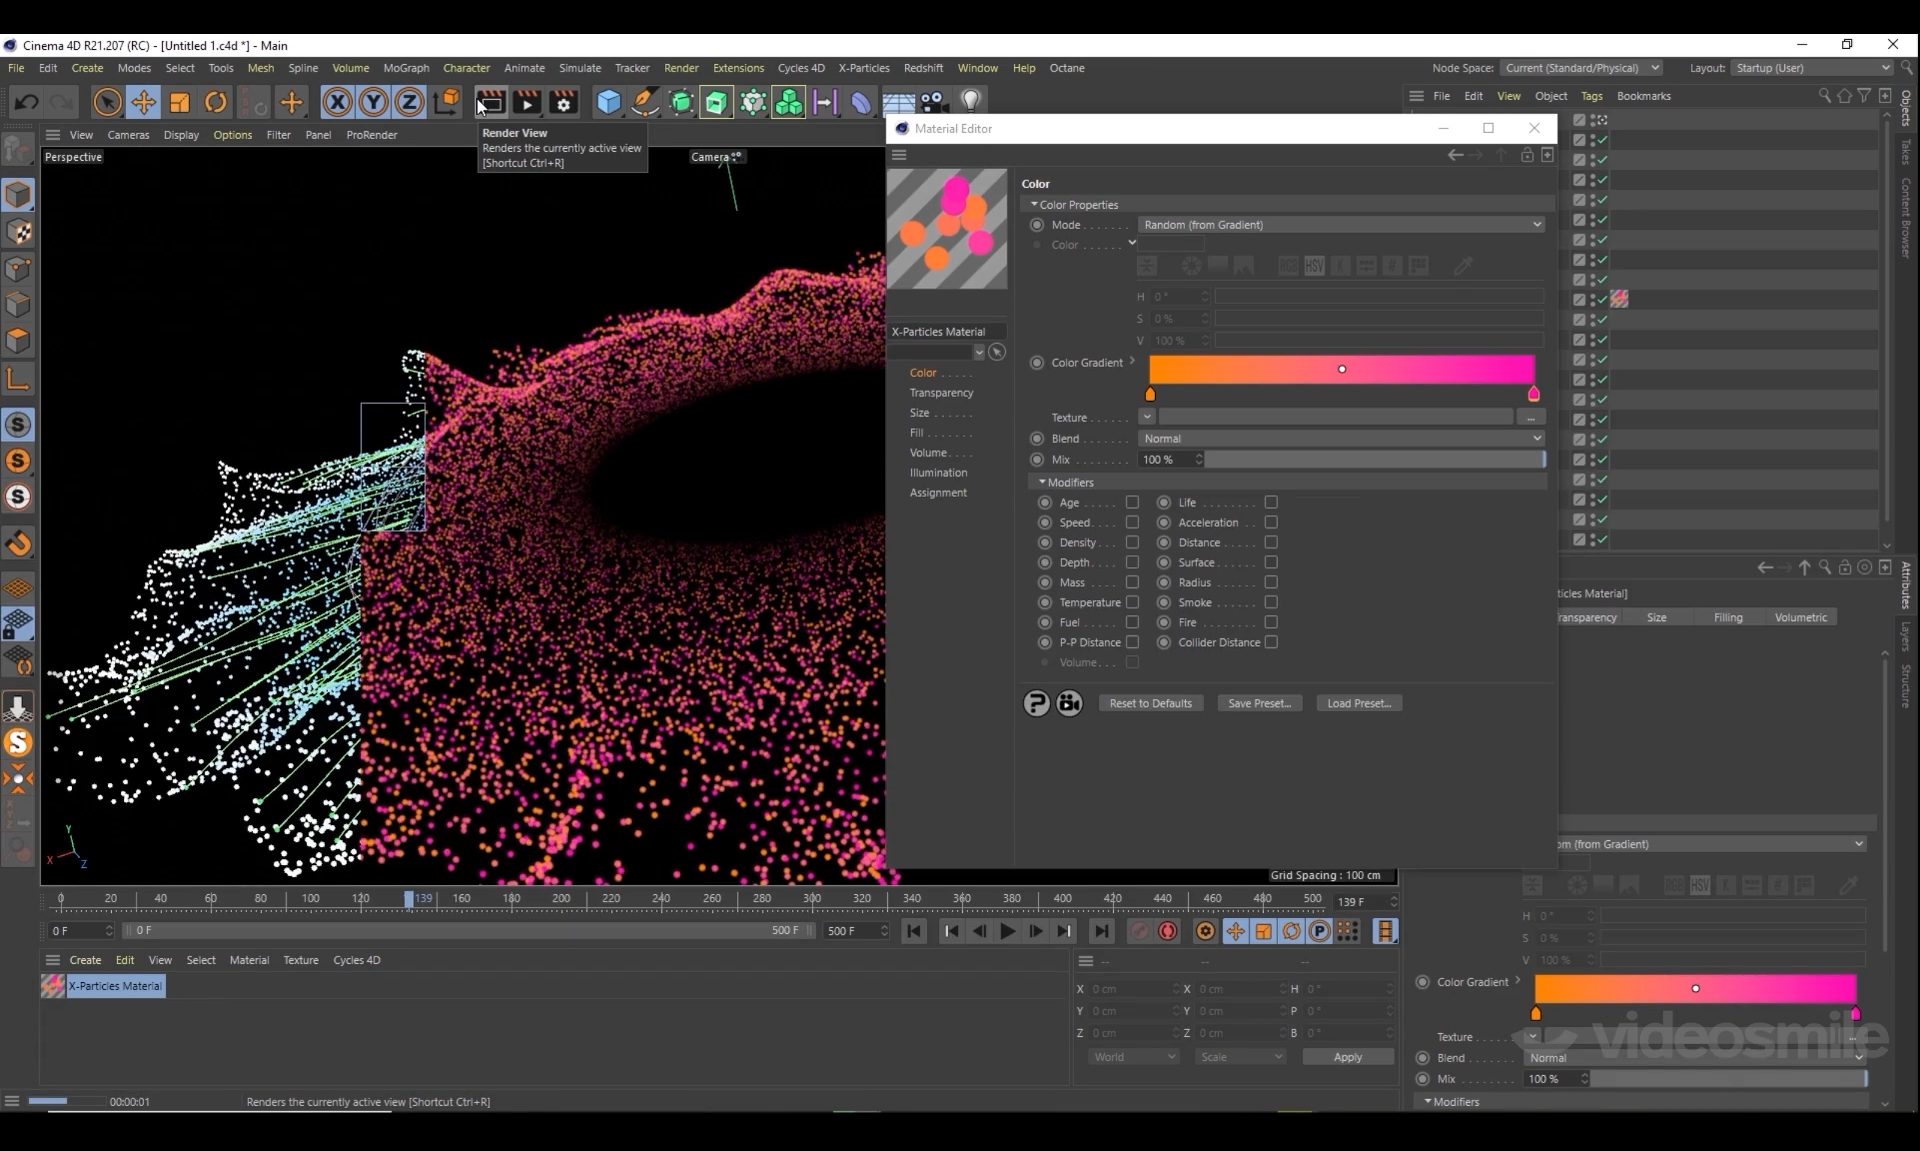The image size is (1920, 1151).
Task: Click the Save Preset button
Action: pyautogui.click(x=1259, y=704)
